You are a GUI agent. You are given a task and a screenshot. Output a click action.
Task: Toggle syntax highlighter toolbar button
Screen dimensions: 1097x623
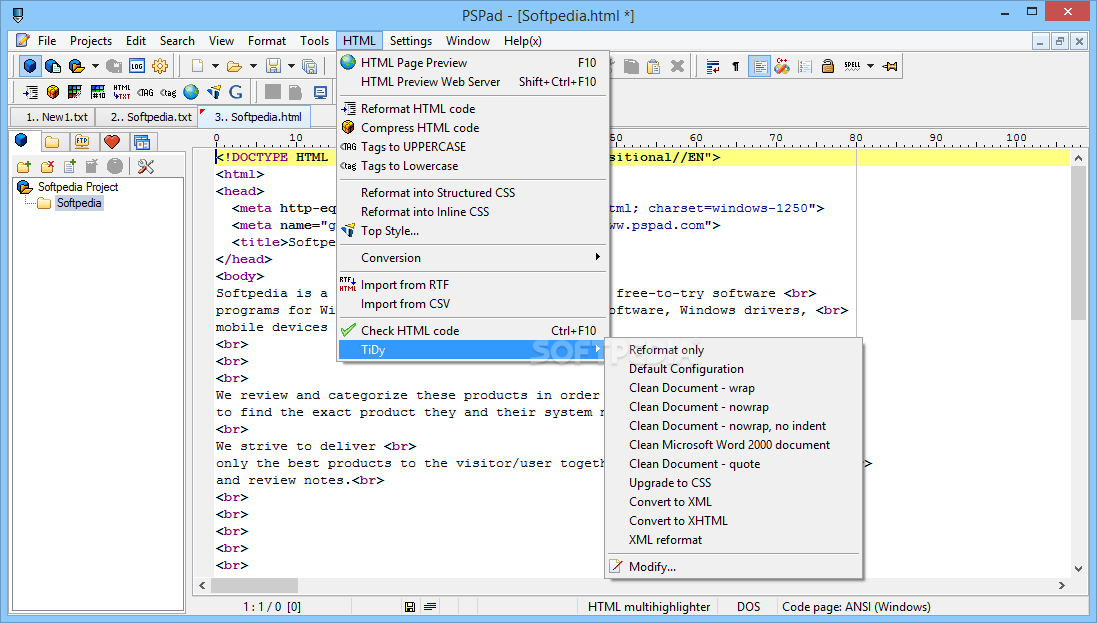click(759, 66)
